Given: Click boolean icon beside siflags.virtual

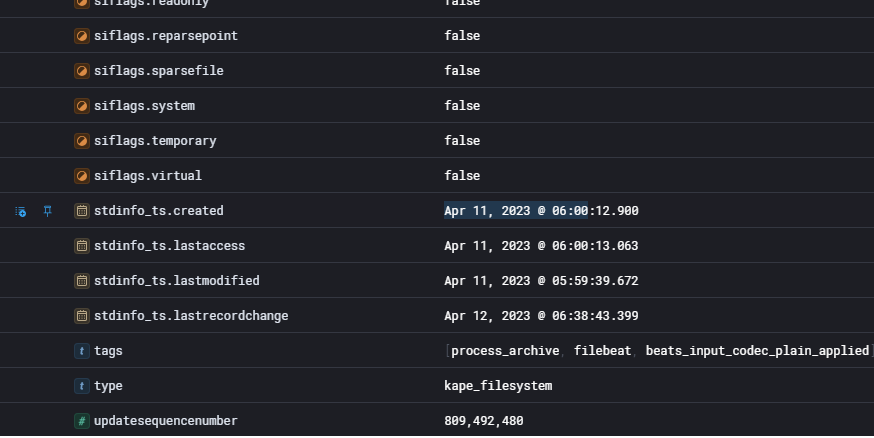Looking at the screenshot, I should point(82,176).
